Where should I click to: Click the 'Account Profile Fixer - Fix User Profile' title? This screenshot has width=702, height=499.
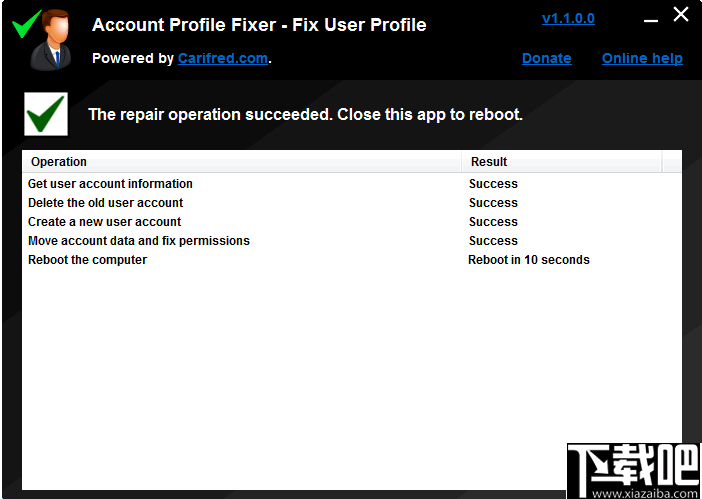pyautogui.click(x=259, y=25)
